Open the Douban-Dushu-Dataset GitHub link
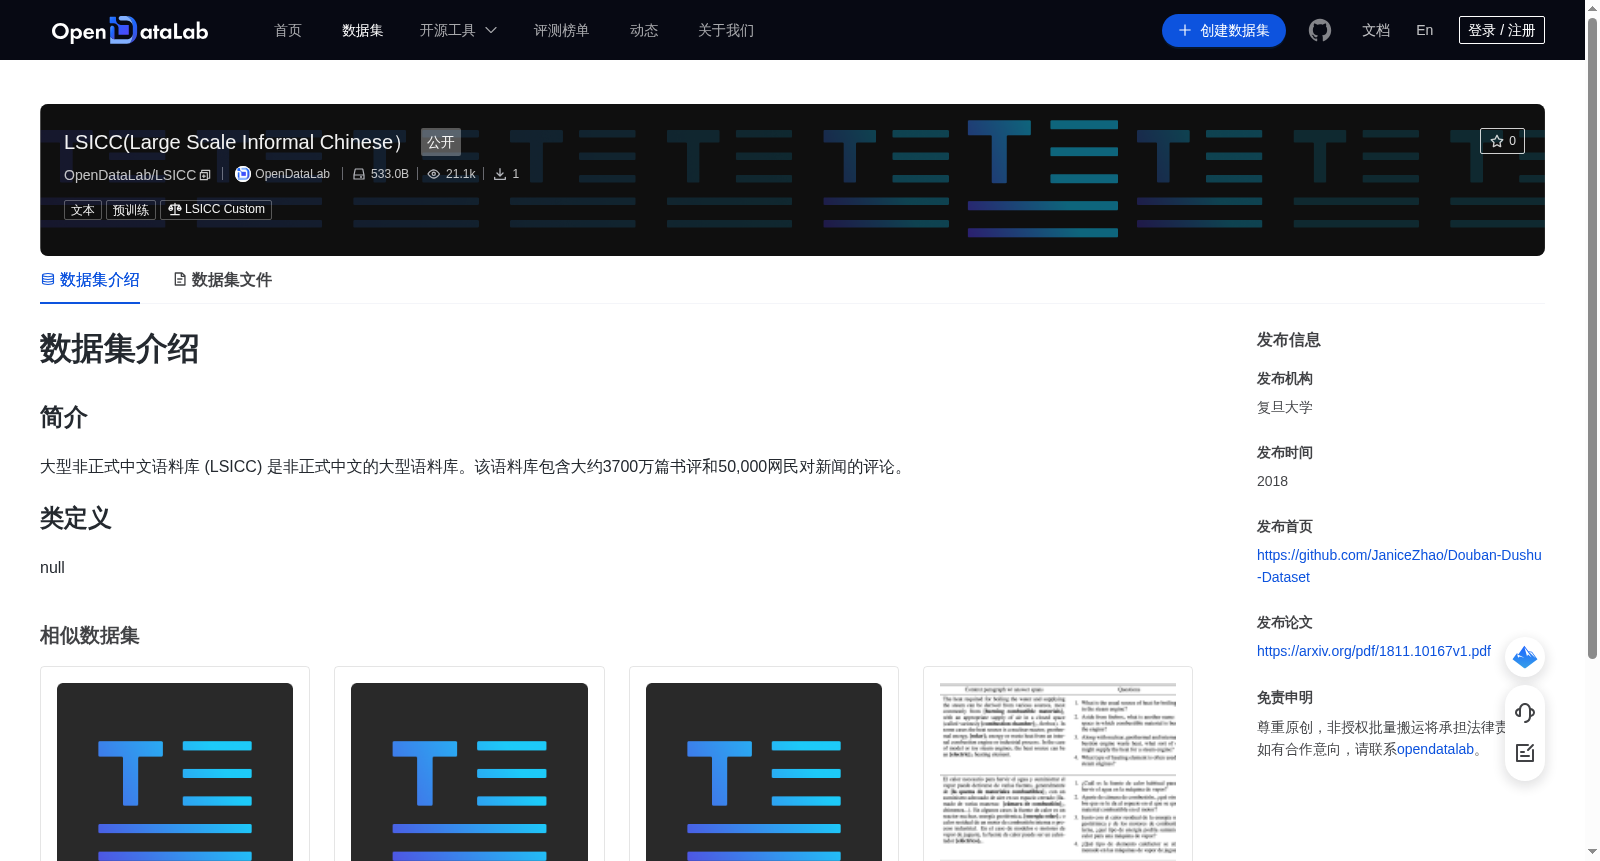 1399,566
